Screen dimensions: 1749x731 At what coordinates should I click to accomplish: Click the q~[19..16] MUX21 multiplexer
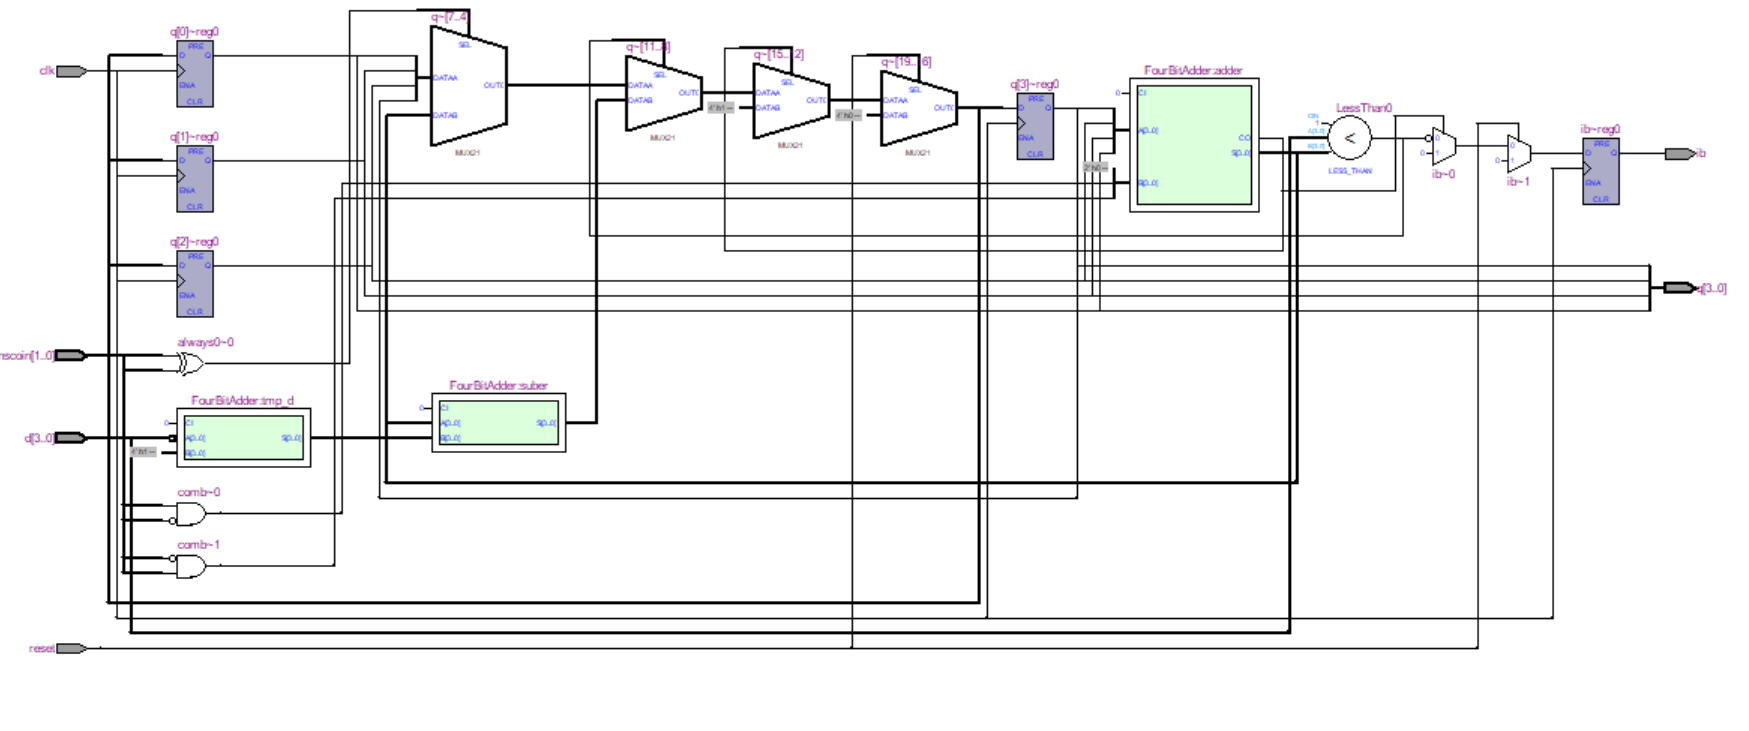[x=918, y=108]
